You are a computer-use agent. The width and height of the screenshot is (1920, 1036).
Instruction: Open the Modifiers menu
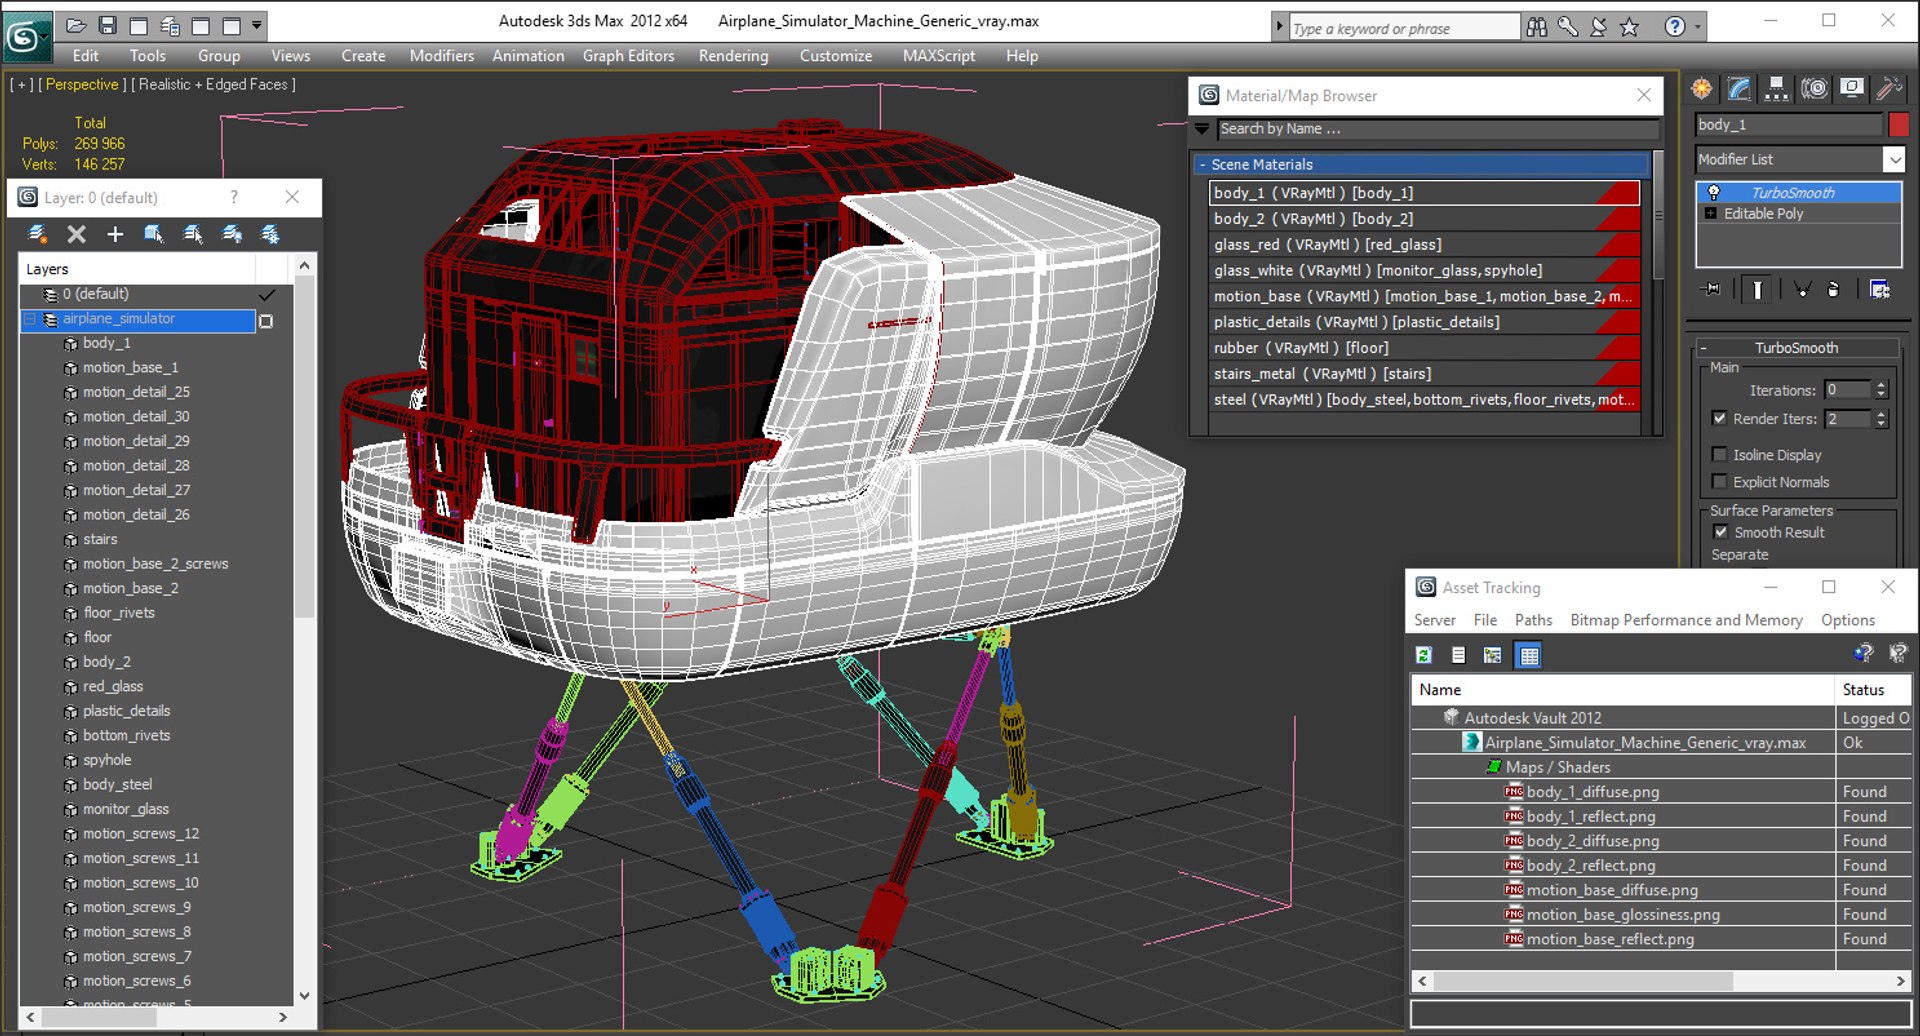coord(441,56)
